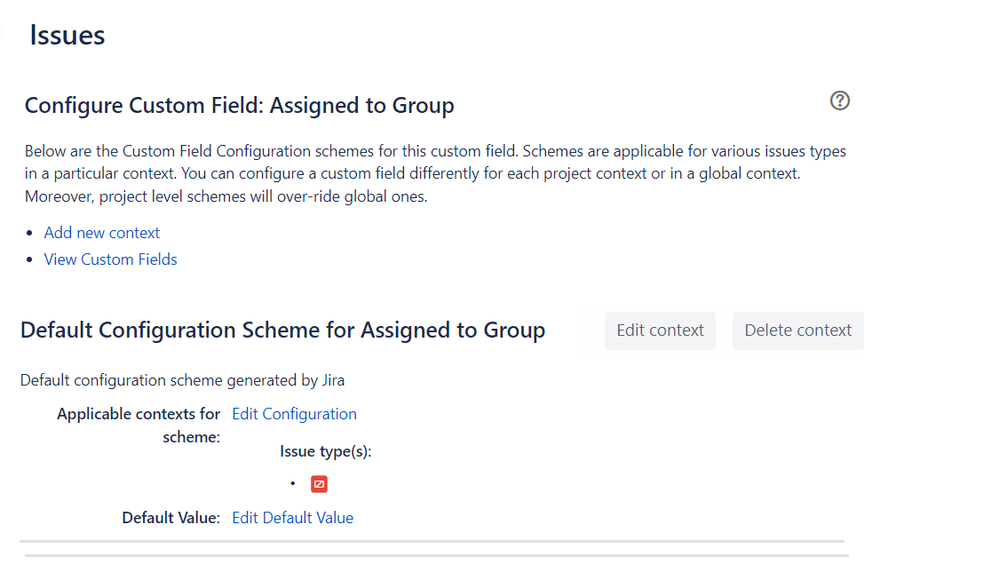Screen dimensions: 999x566
Task: Click the scheme description paragraph text
Action: pos(435,174)
